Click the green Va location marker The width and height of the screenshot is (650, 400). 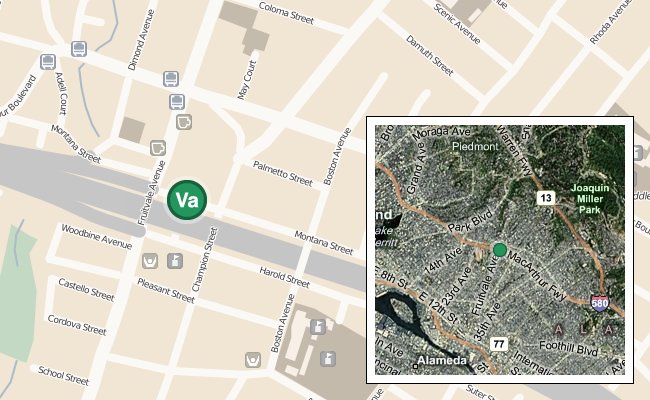(x=187, y=200)
